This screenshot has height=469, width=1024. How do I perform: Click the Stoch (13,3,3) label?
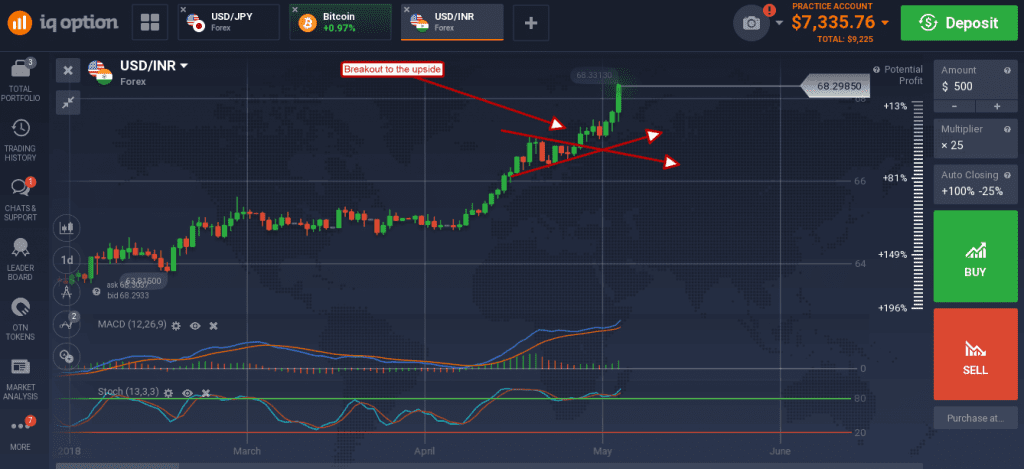127,392
